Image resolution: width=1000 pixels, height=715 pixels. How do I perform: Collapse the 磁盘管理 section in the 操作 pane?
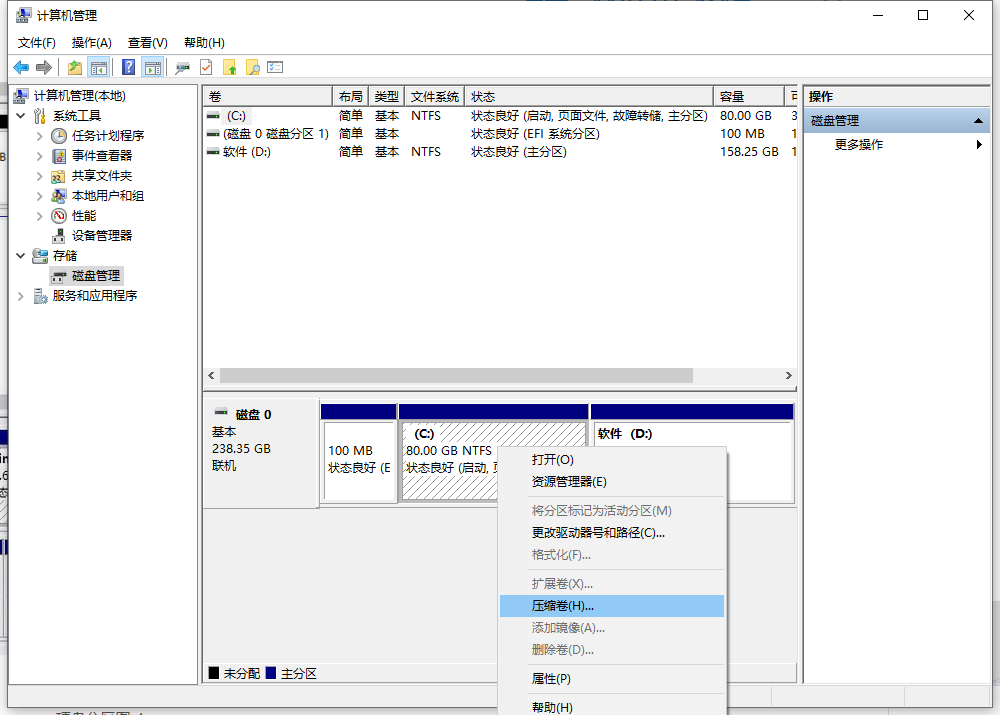tap(977, 119)
